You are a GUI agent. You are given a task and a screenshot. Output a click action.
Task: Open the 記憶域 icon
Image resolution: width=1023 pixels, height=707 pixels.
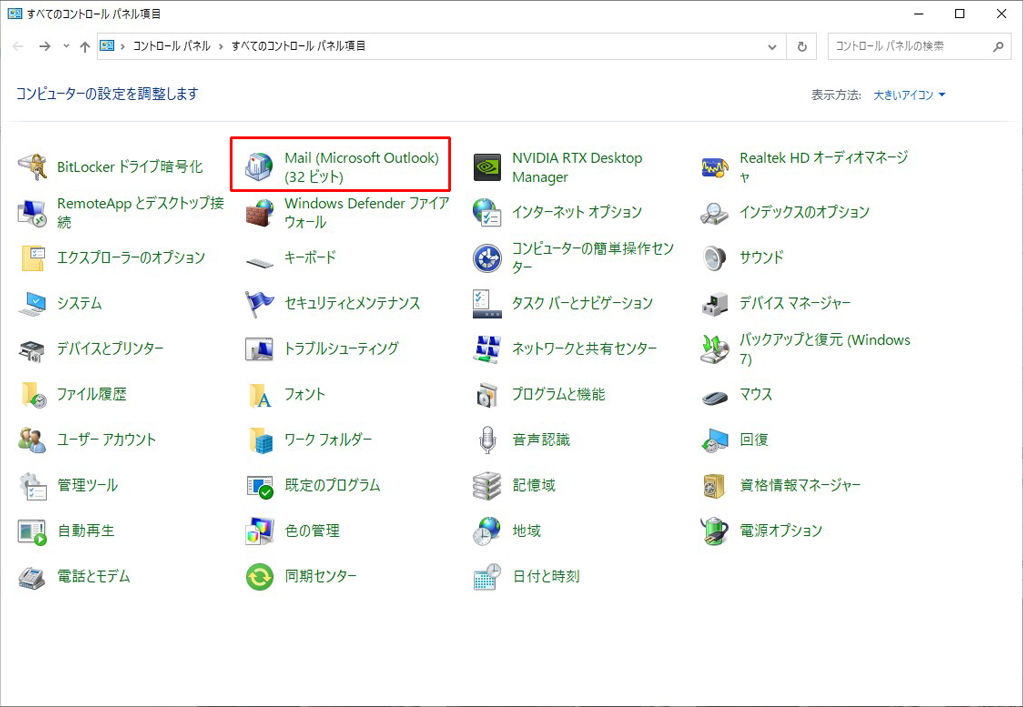pyautogui.click(x=487, y=487)
